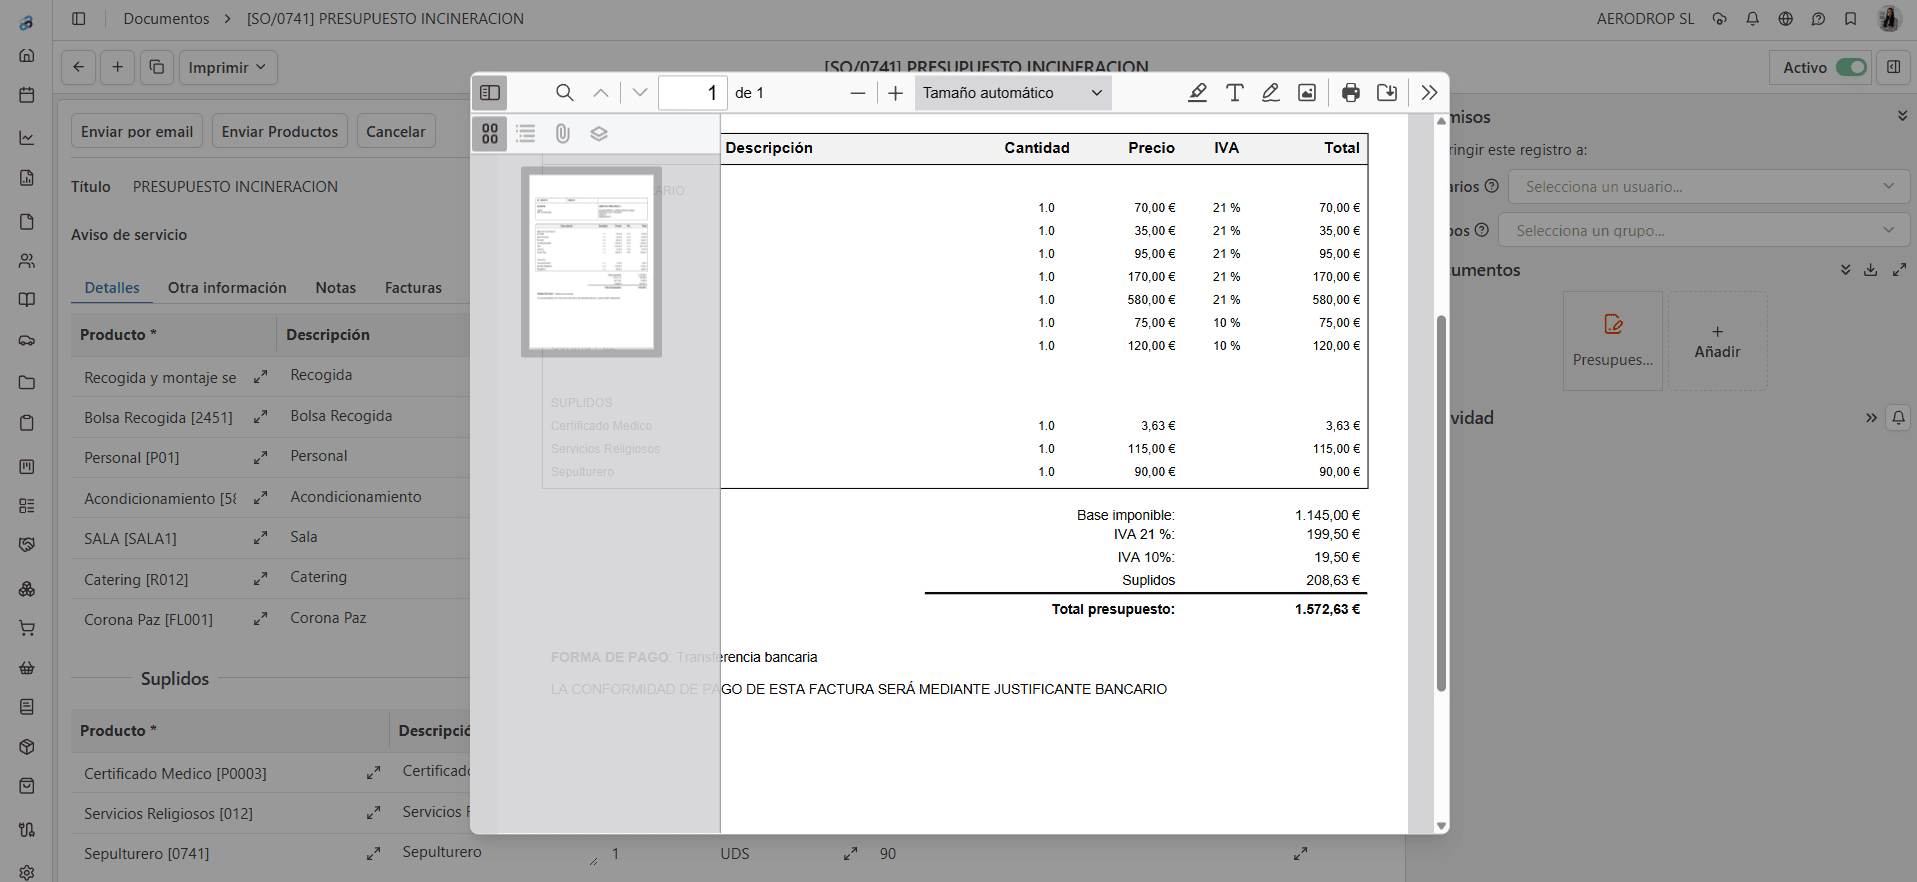Select the PDF add text tool
1917x882 pixels.
[x=1234, y=93]
